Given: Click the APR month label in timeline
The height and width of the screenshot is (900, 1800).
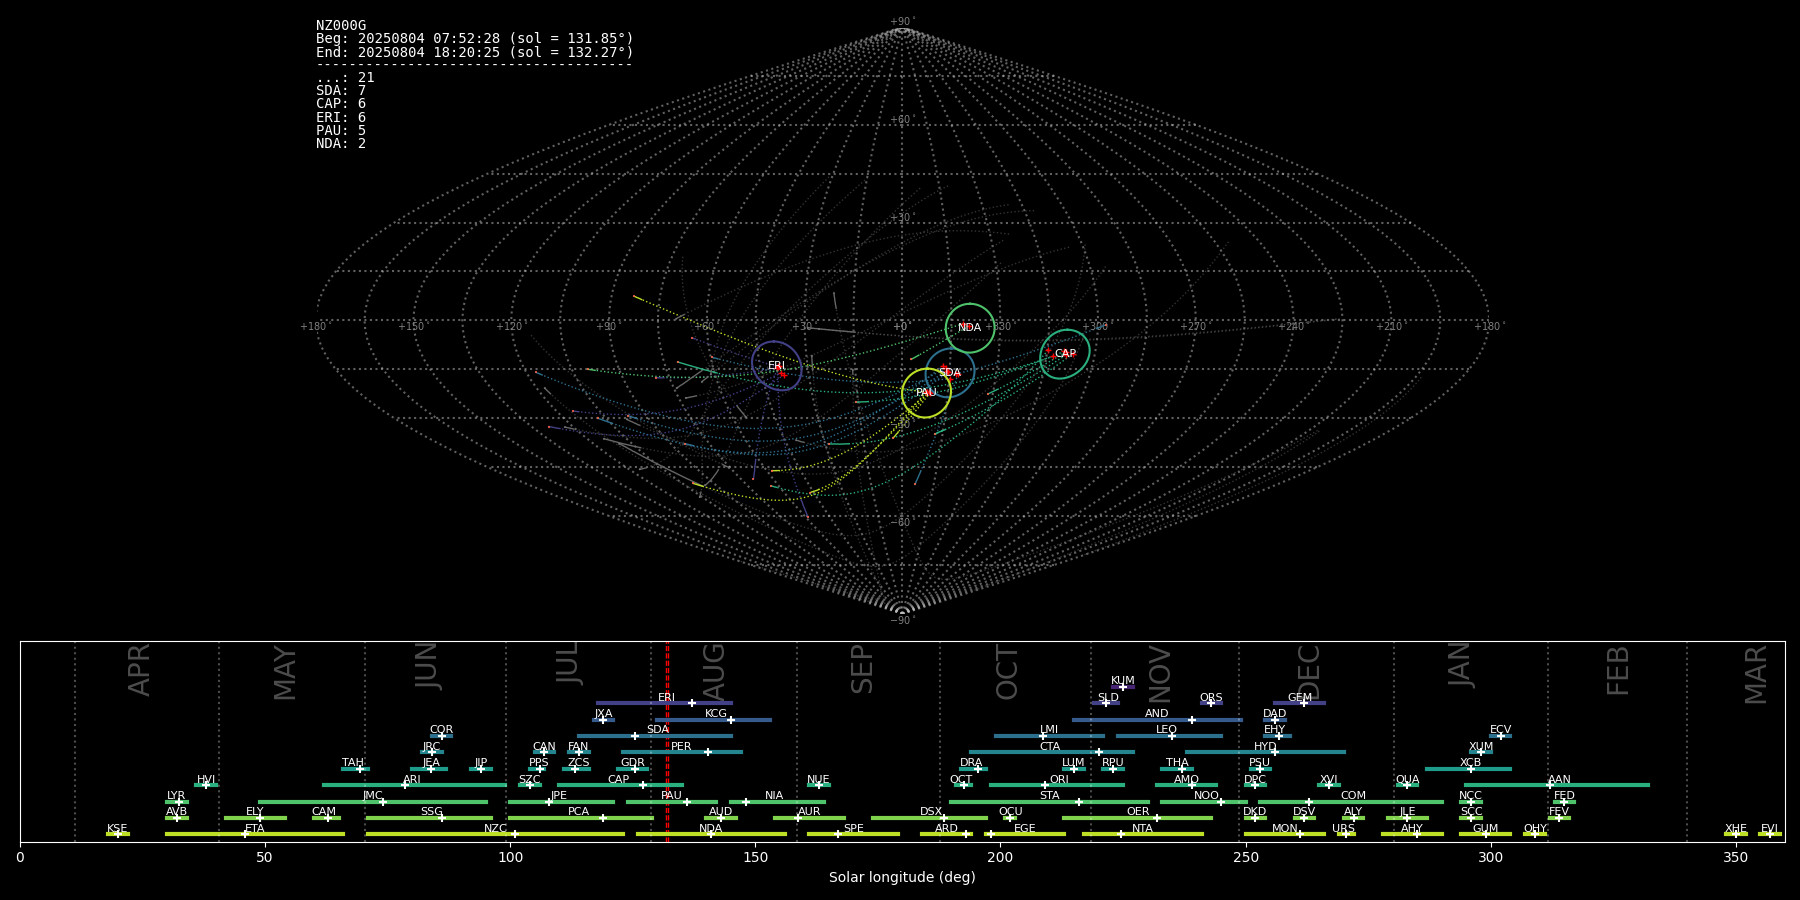Looking at the screenshot, I should 139,670.
